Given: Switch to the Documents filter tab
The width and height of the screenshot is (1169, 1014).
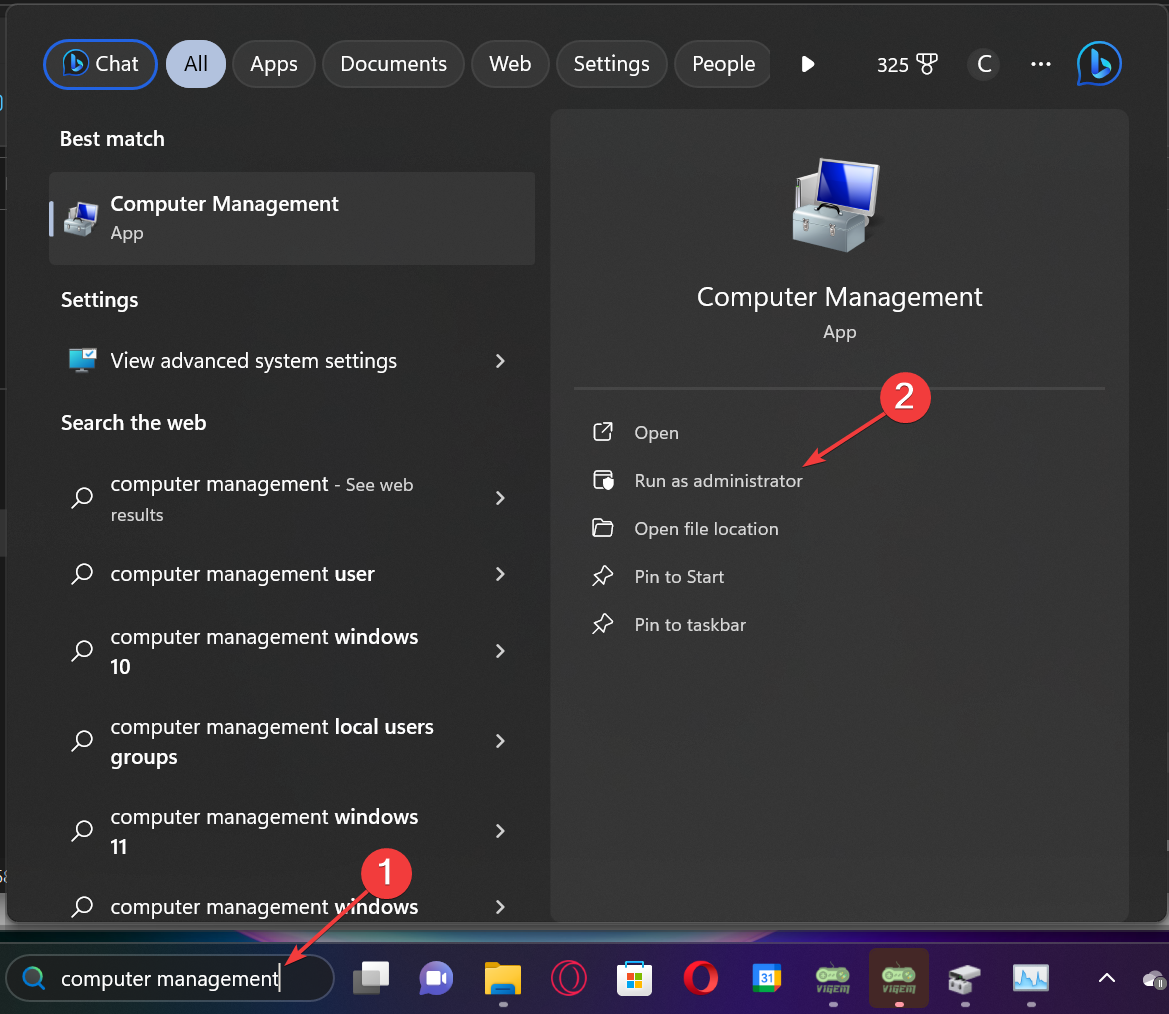Looking at the screenshot, I should (x=392, y=63).
